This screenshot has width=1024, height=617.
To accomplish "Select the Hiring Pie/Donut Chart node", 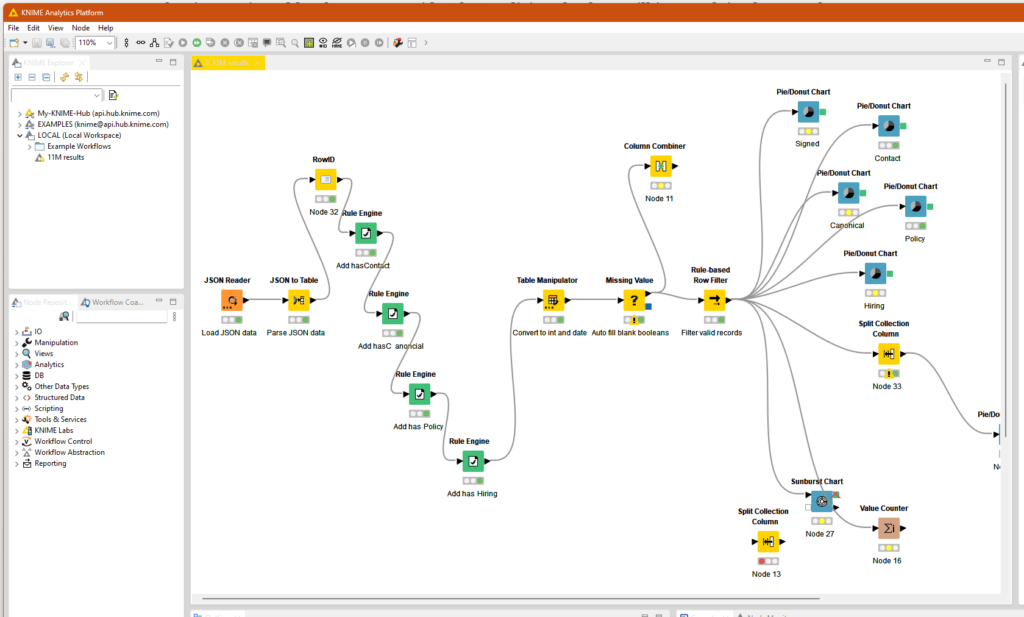I will coord(875,274).
